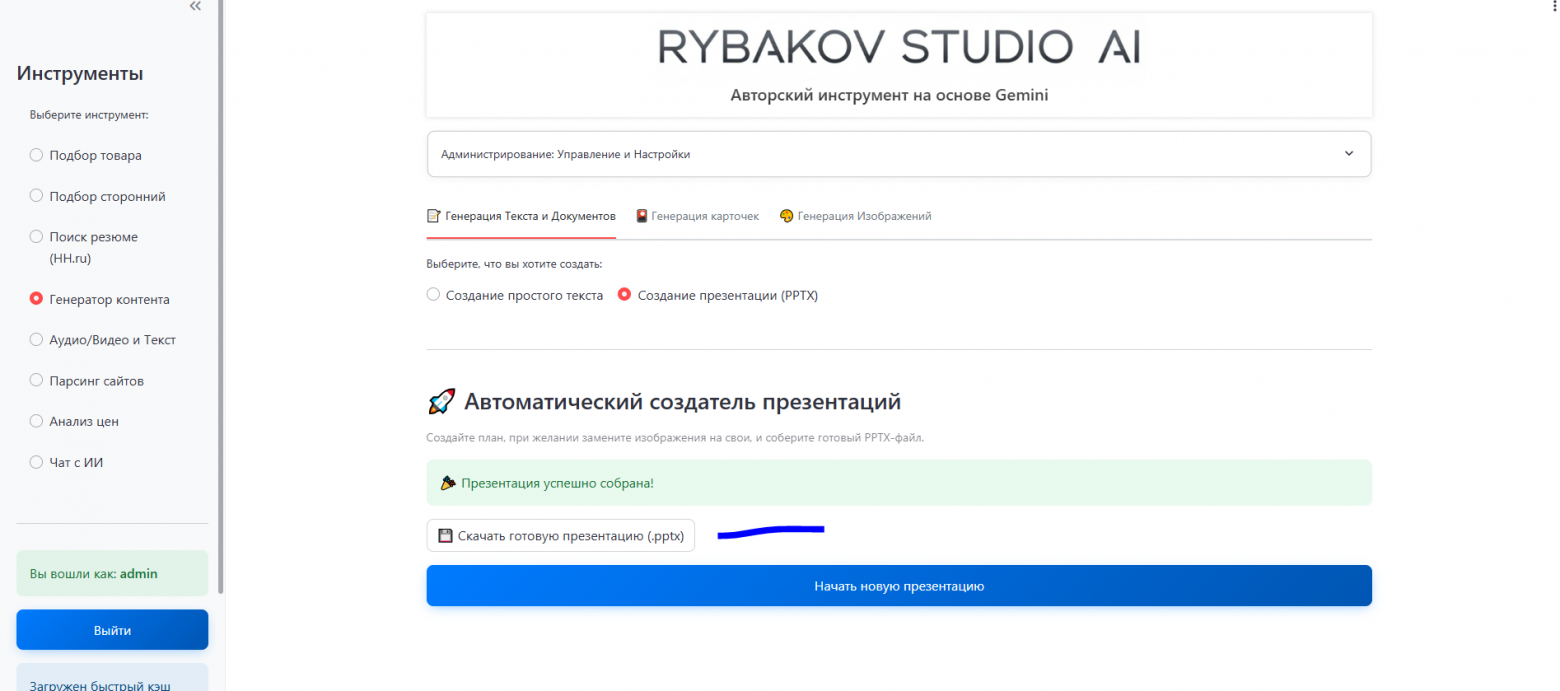
Task: Select the Чат с ИИ tool option
Action: click(x=35, y=462)
